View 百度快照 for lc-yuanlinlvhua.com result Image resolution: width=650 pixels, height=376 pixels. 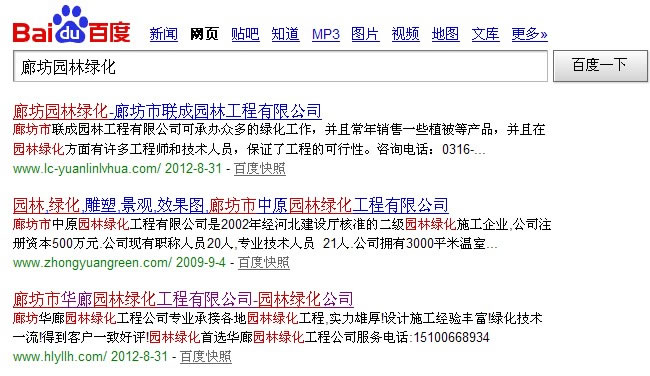(x=260, y=169)
